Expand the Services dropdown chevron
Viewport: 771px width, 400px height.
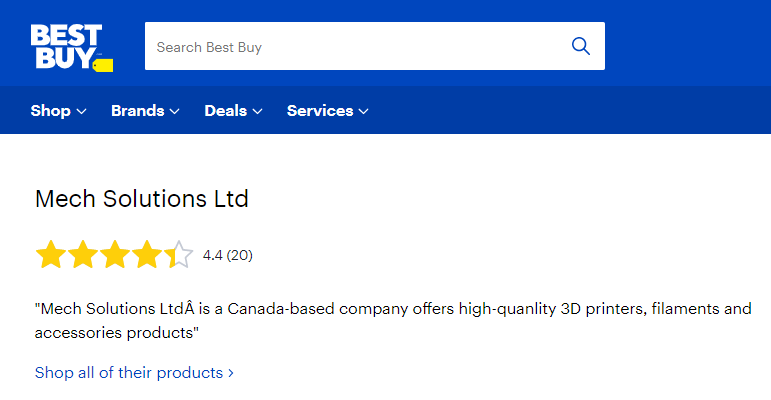tap(363, 112)
